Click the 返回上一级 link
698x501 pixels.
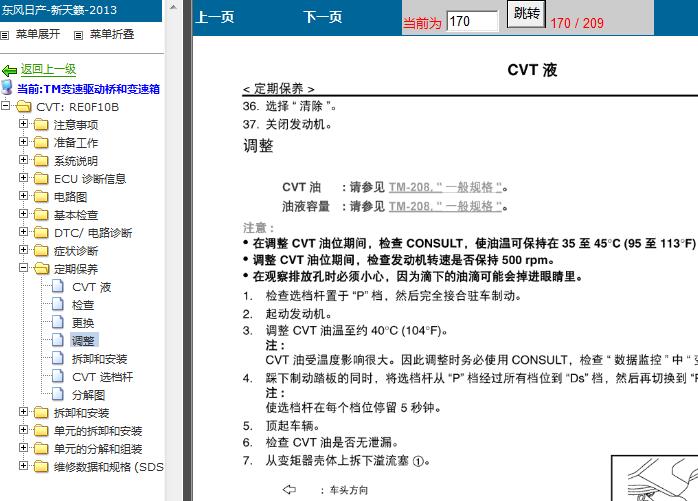pyautogui.click(x=48, y=69)
